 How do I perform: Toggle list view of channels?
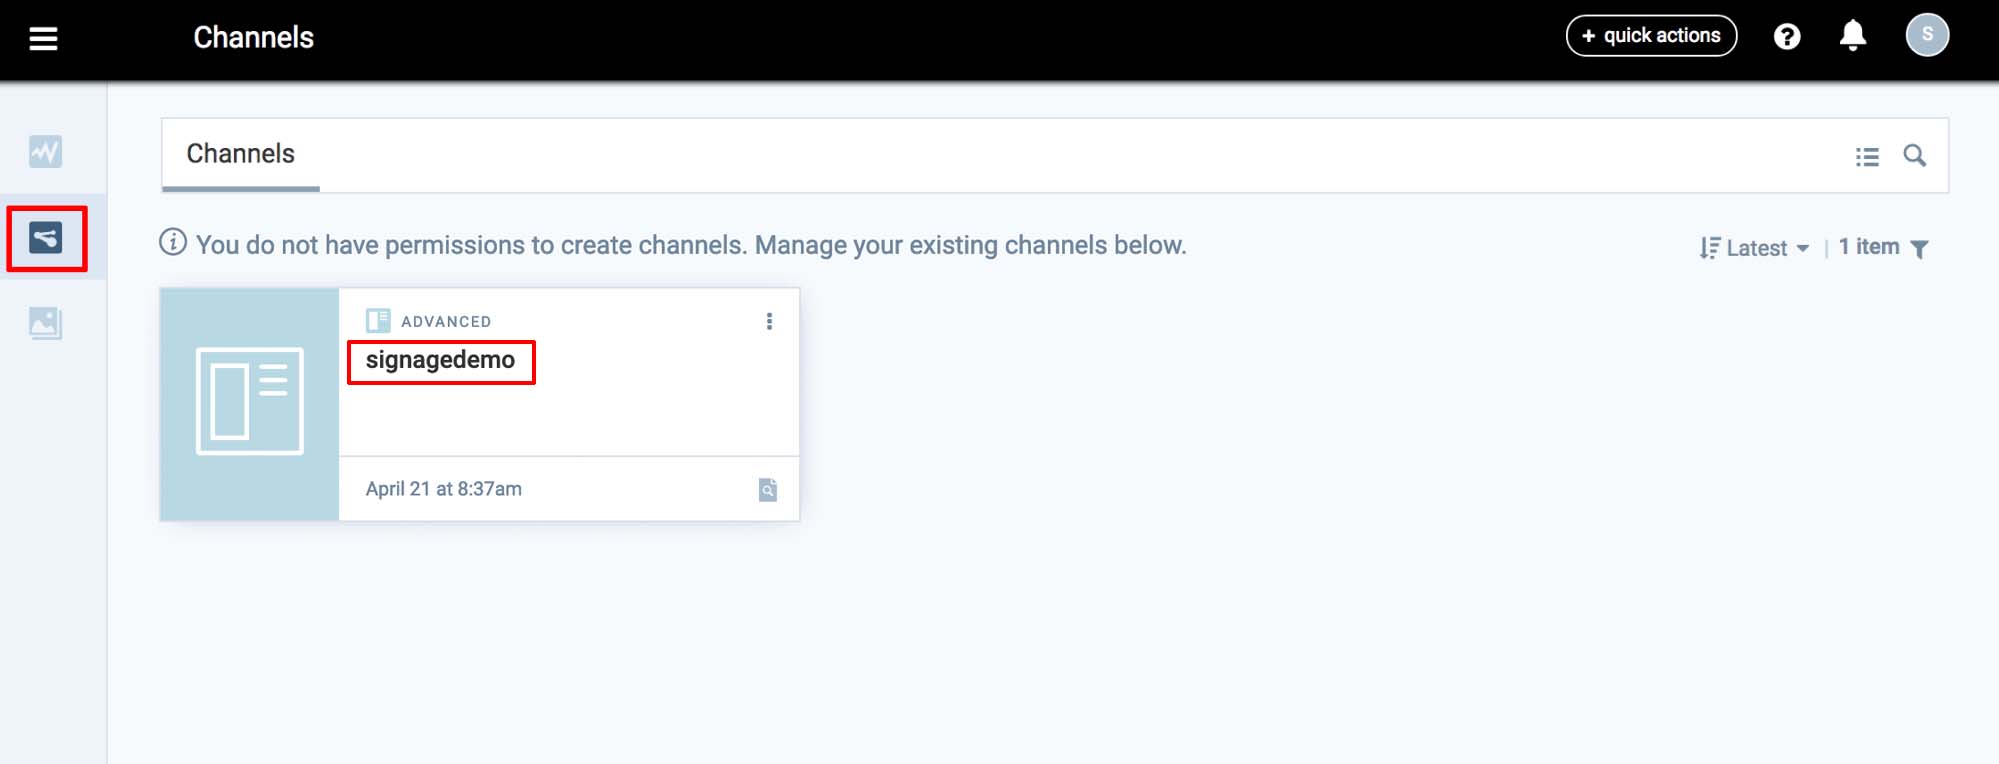[1866, 157]
